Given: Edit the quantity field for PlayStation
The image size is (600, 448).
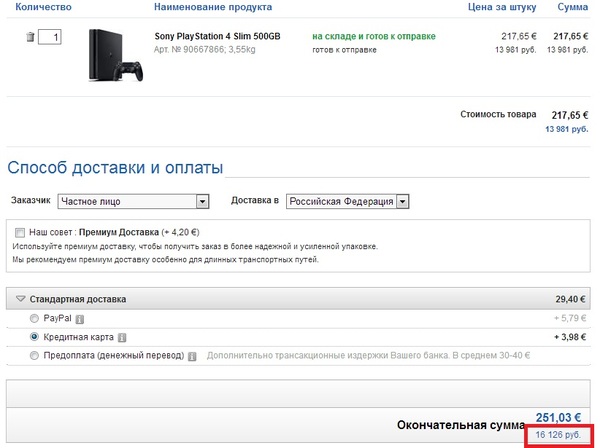Looking at the screenshot, I should pyautogui.click(x=50, y=37).
